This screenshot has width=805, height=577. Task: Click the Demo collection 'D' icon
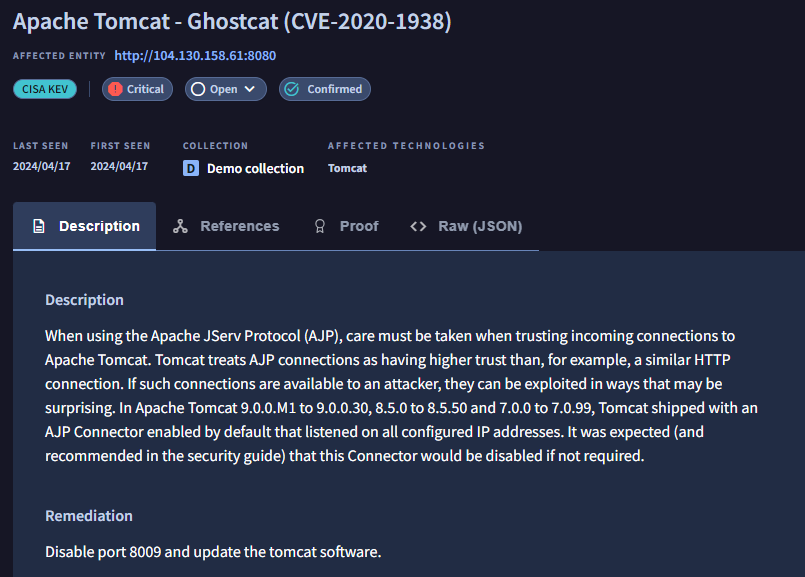coord(191,168)
